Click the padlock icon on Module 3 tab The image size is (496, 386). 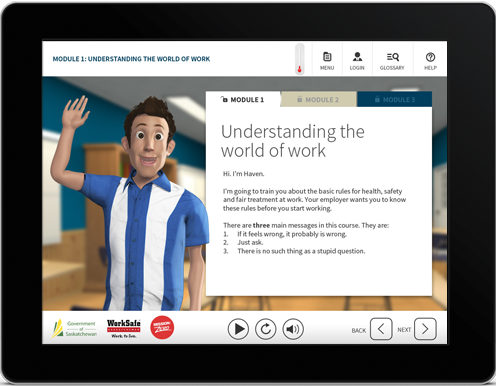377,99
